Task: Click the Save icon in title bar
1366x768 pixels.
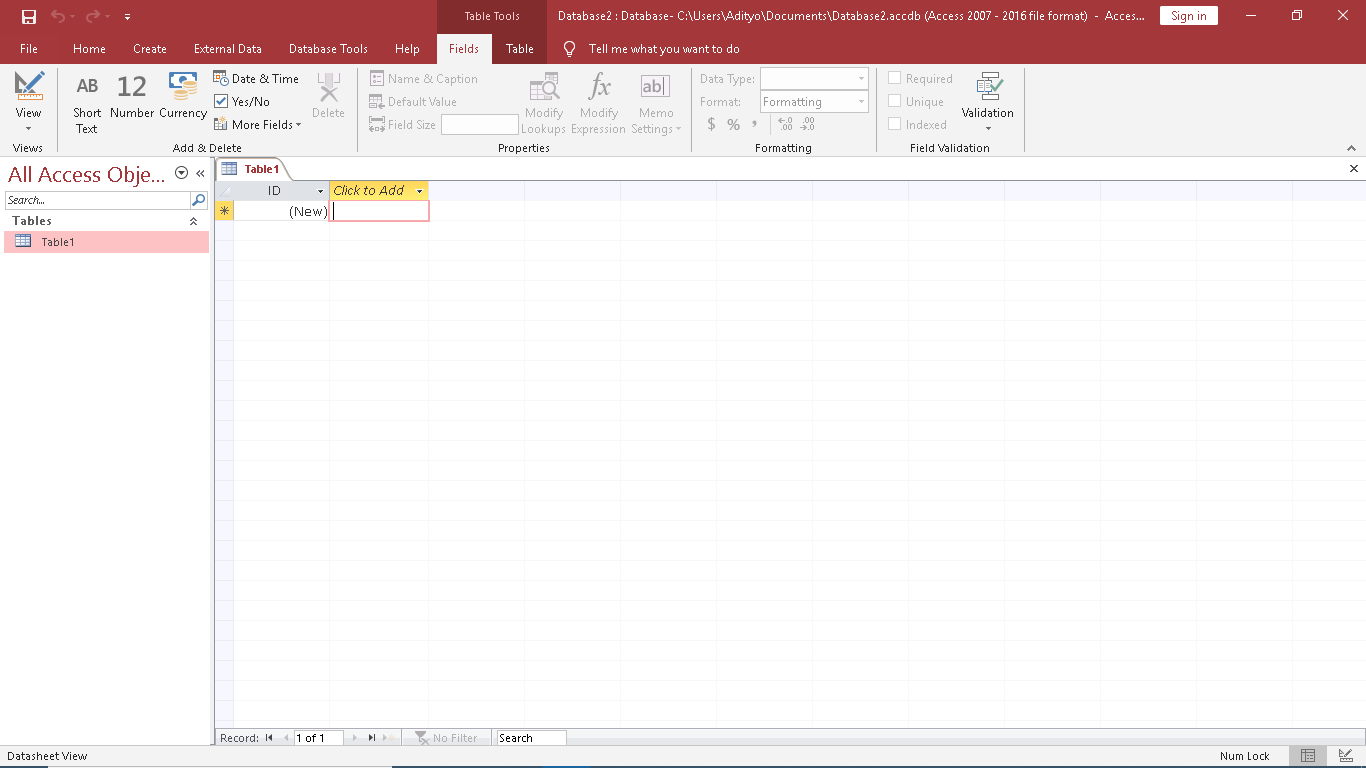Action: coord(29,16)
